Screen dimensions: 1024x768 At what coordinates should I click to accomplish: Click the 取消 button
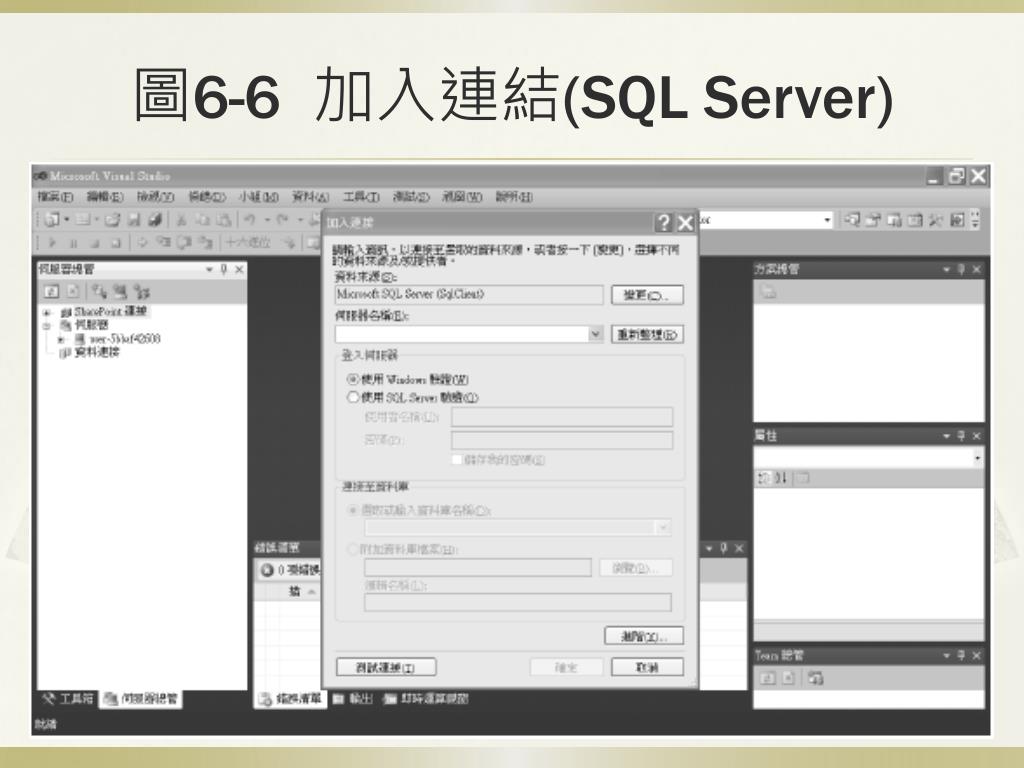tap(647, 667)
